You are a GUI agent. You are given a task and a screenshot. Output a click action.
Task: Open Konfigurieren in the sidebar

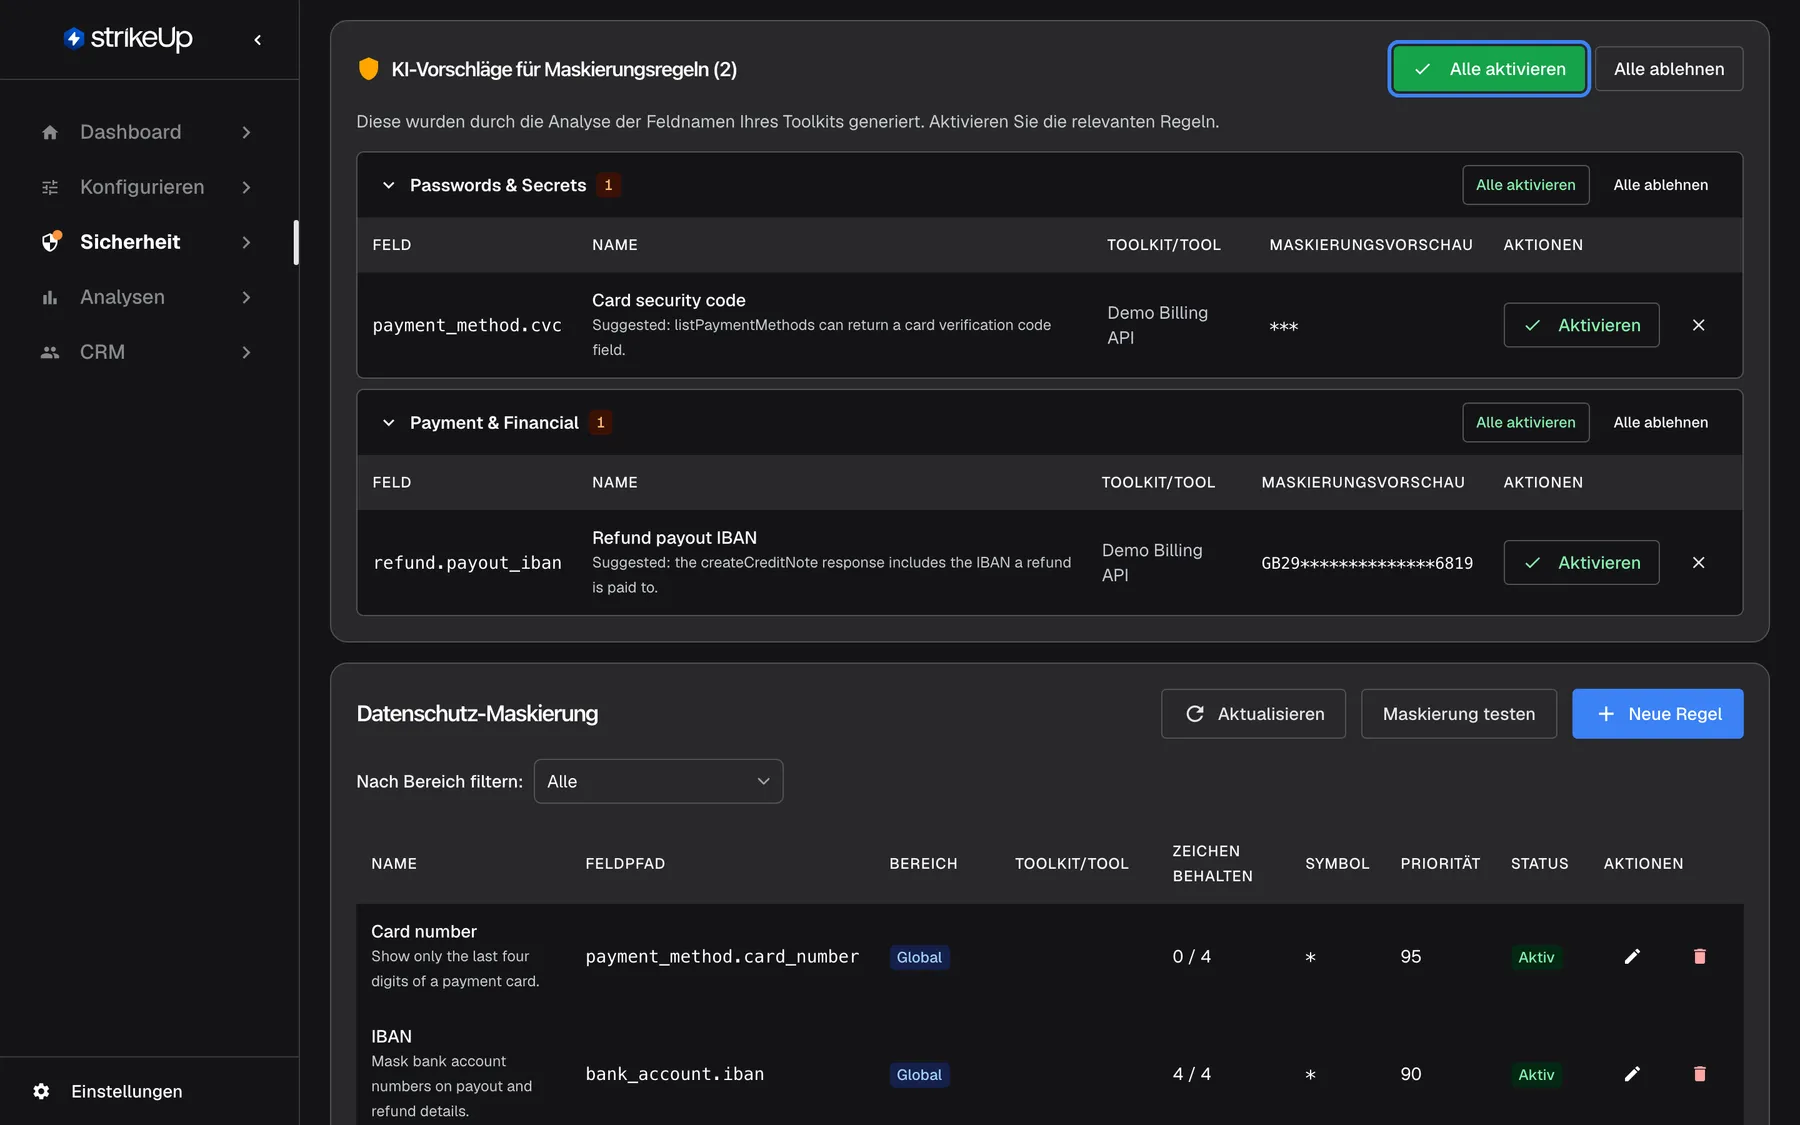coord(148,187)
